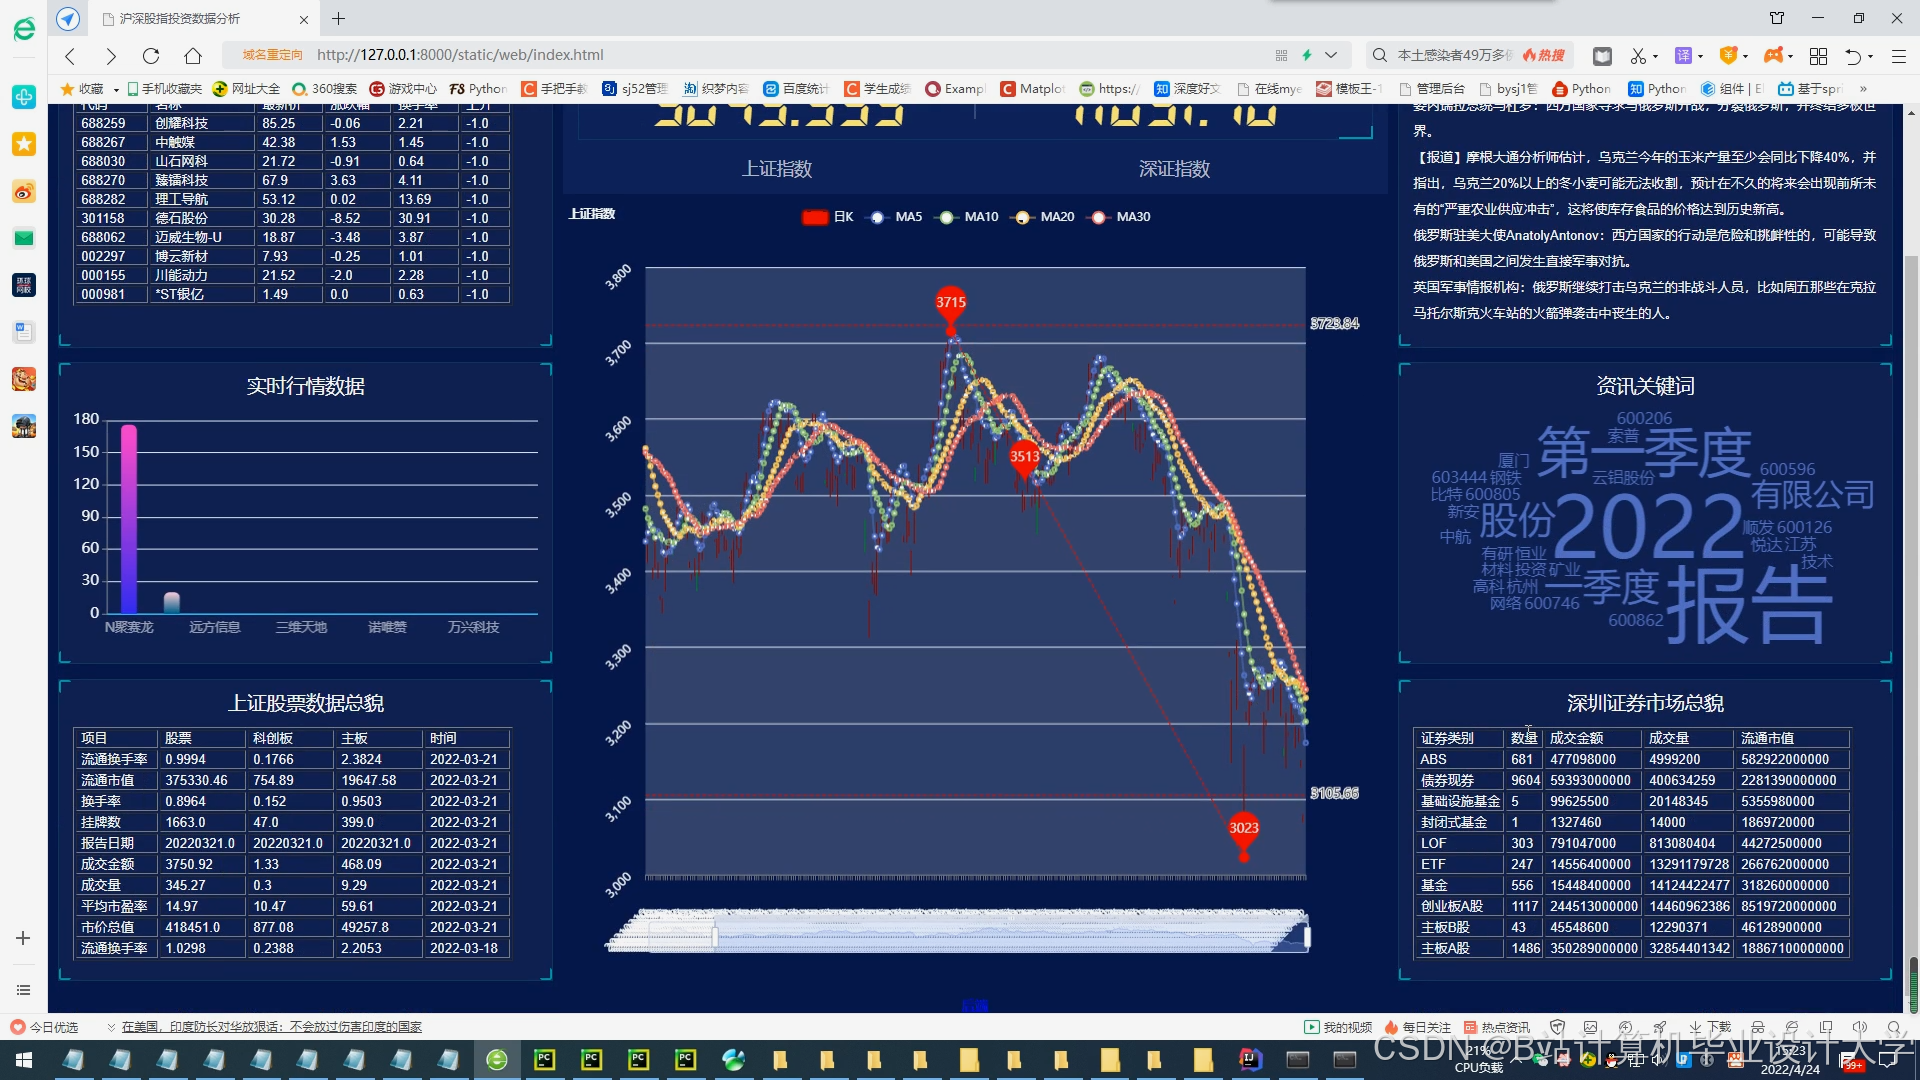Image resolution: width=1920 pixels, height=1080 pixels.
Task: Expand the address bar dropdown arrow
Action: tap(1331, 55)
